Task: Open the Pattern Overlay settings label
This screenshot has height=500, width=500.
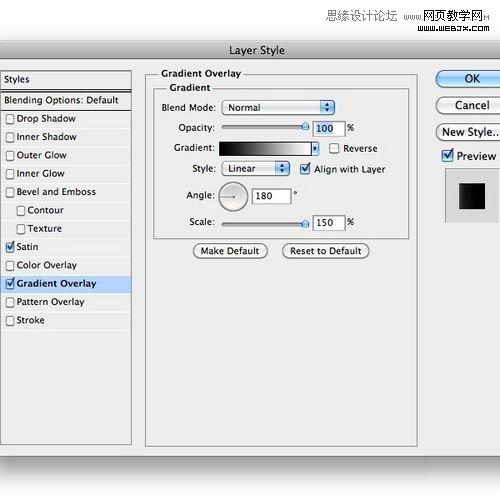Action: click(50, 302)
